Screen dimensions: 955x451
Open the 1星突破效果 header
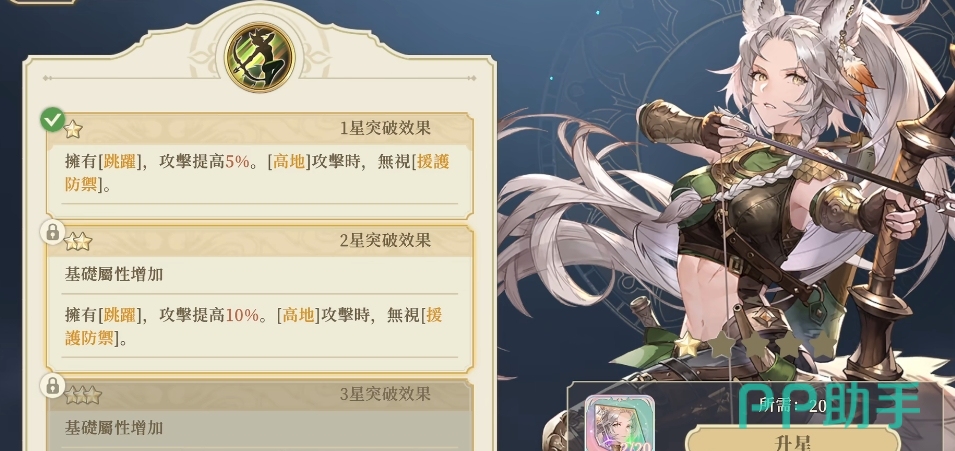coord(260,129)
